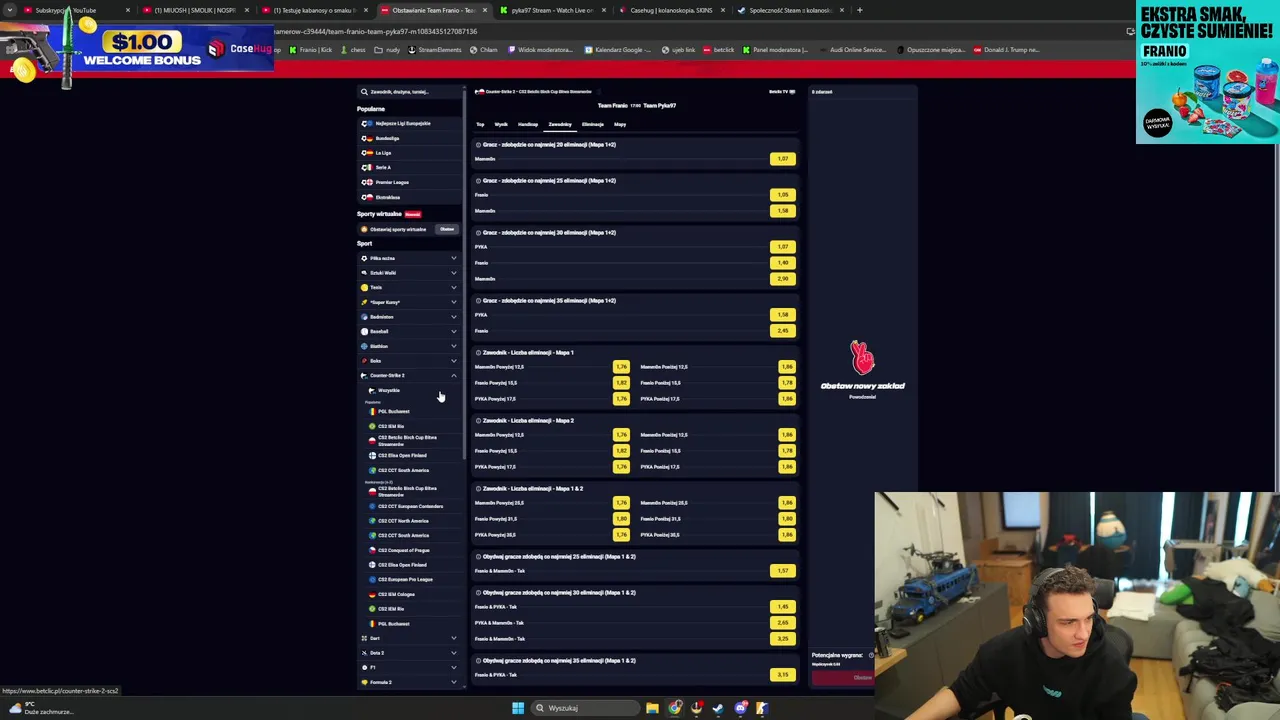The height and width of the screenshot is (720, 1280).
Task: Open Chrome from the taskbar
Action: 675,708
